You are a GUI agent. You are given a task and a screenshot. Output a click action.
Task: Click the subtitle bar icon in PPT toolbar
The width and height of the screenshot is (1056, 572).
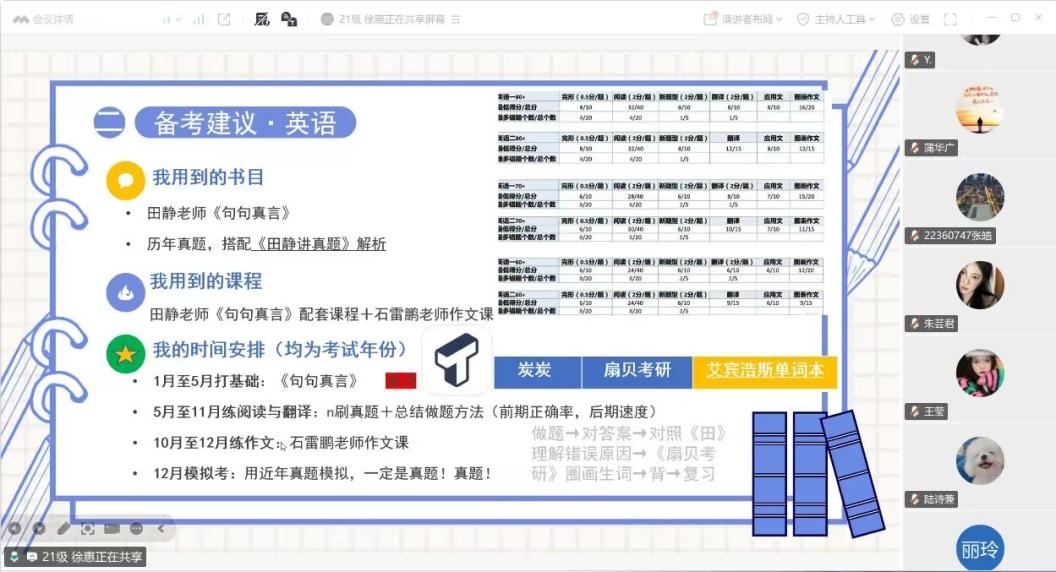tap(112, 528)
